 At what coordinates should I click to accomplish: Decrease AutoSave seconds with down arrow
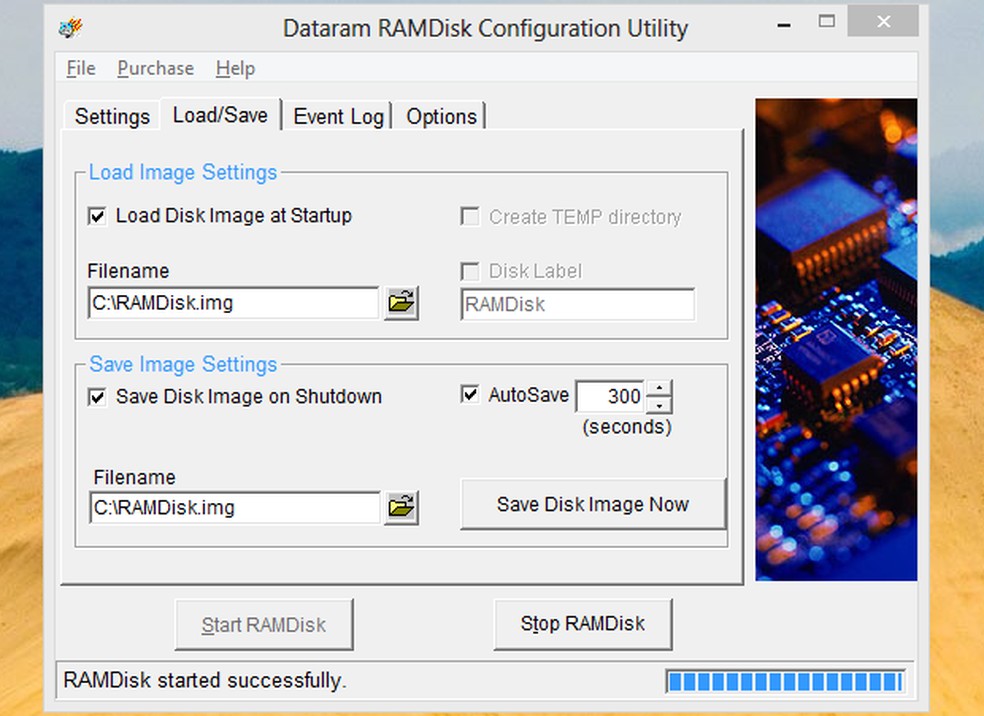tap(658, 405)
